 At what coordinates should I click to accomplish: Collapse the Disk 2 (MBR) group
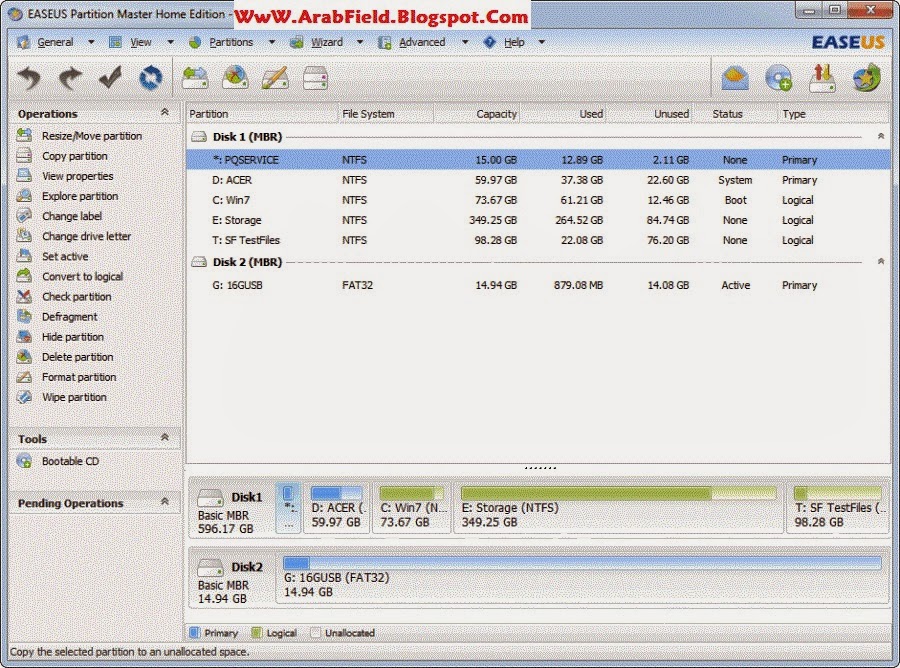(x=880, y=262)
